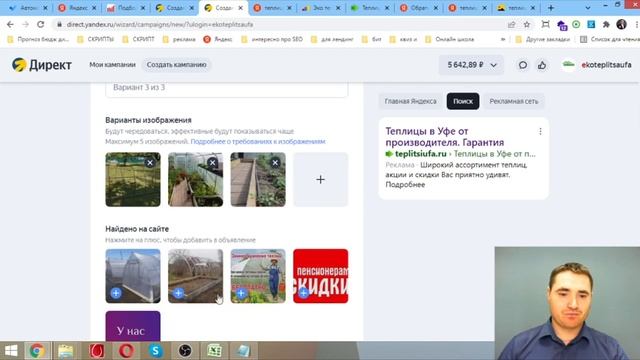The image size is (640, 360).
Task: Open the ekoteplitsaufa account menu
Action: coord(596,65)
